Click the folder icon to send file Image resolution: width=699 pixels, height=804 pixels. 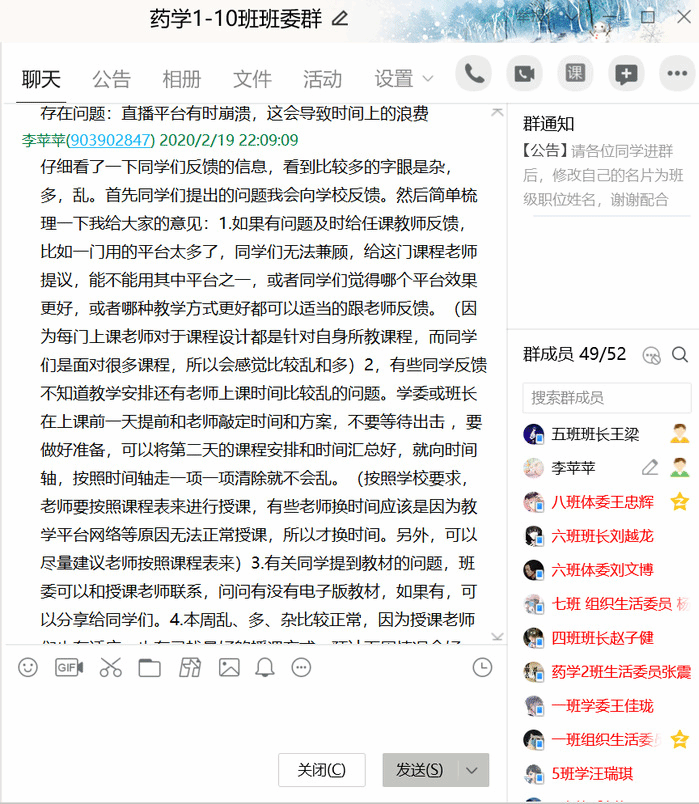tap(149, 667)
